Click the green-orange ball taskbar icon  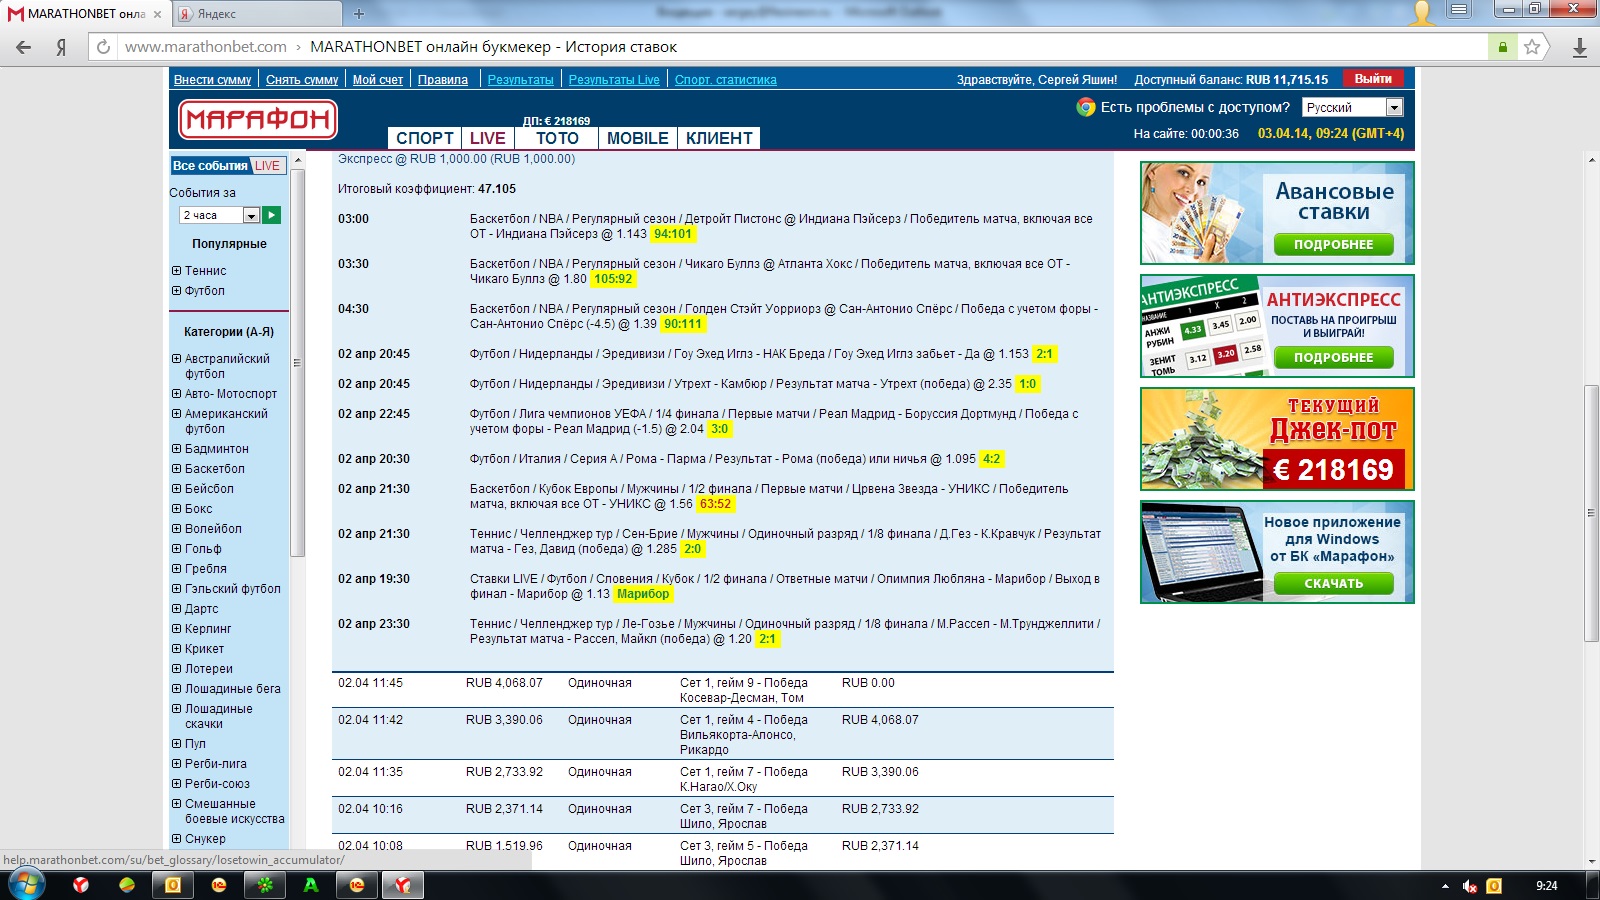point(127,885)
